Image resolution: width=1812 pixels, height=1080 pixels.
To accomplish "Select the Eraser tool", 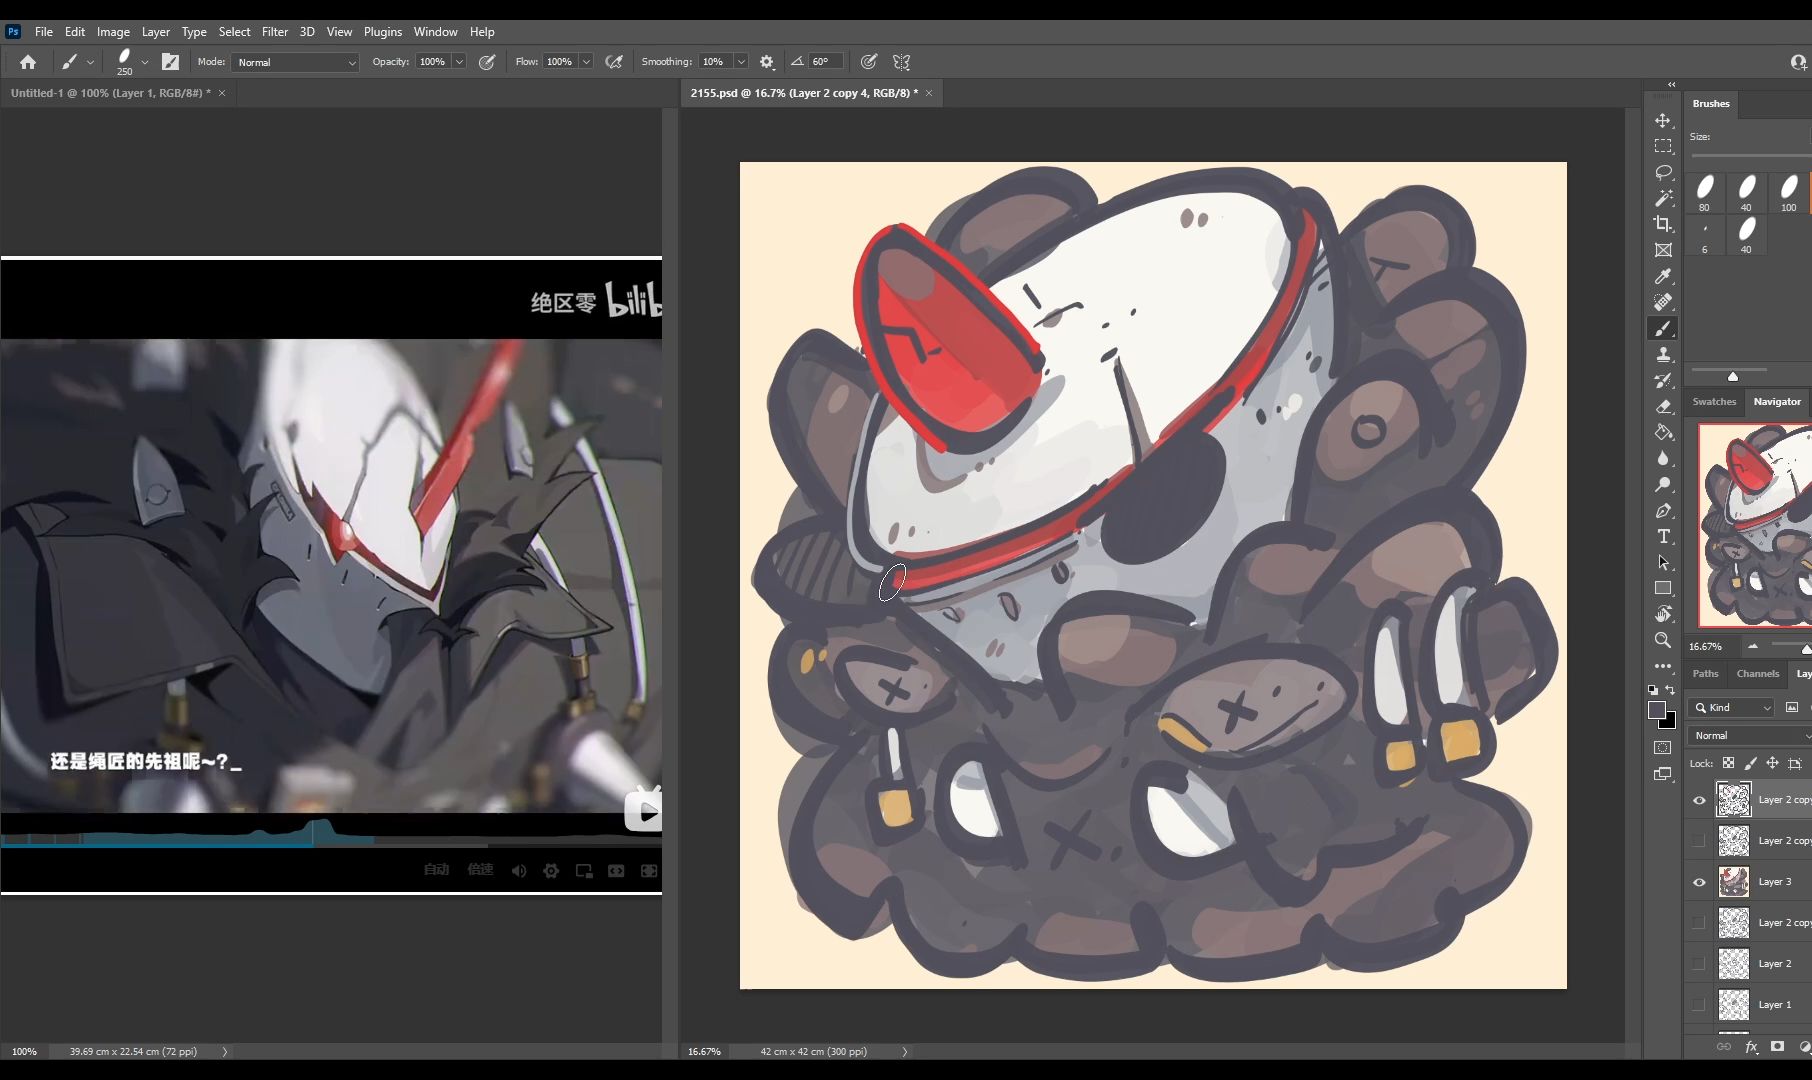I will click(1663, 406).
